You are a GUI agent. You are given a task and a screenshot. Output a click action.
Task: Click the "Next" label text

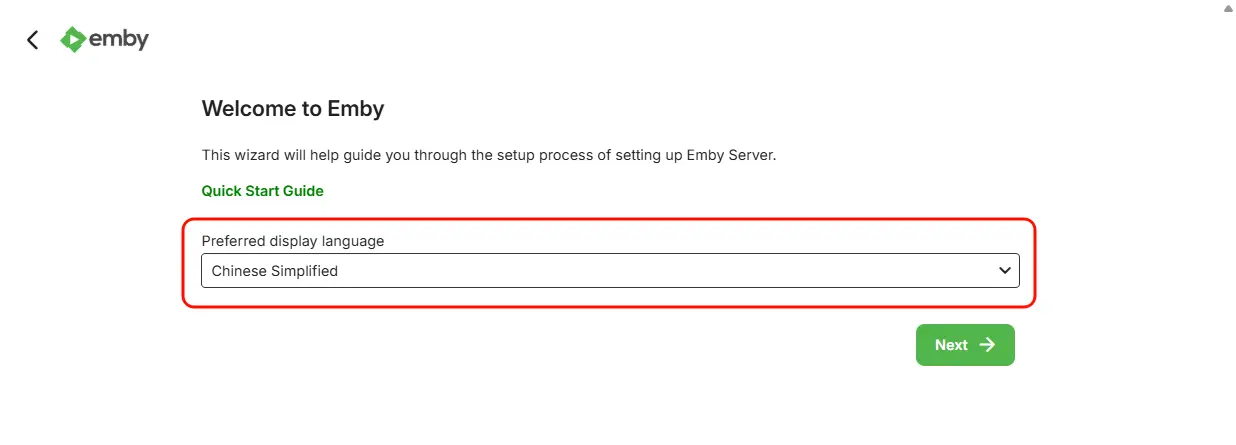point(951,345)
